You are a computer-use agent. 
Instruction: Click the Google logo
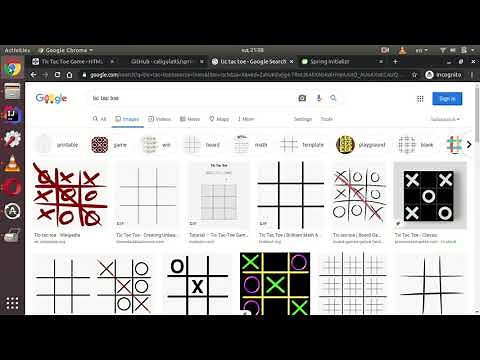coord(51,98)
